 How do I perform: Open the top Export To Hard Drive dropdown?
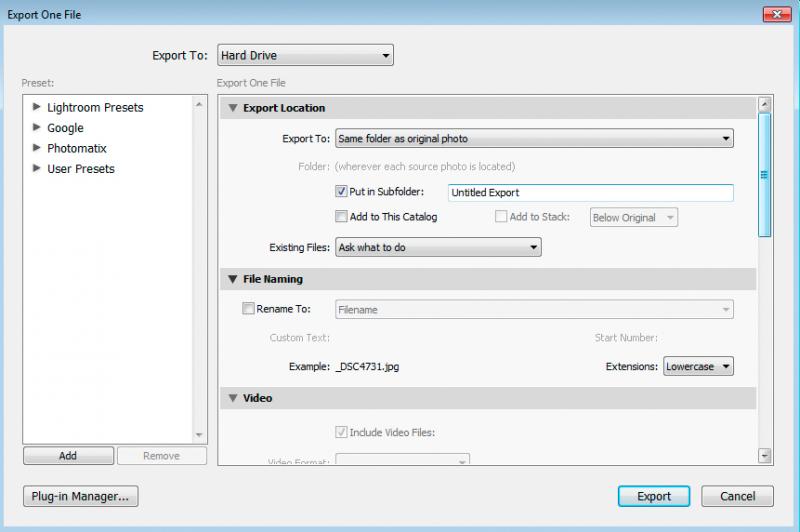coord(305,55)
